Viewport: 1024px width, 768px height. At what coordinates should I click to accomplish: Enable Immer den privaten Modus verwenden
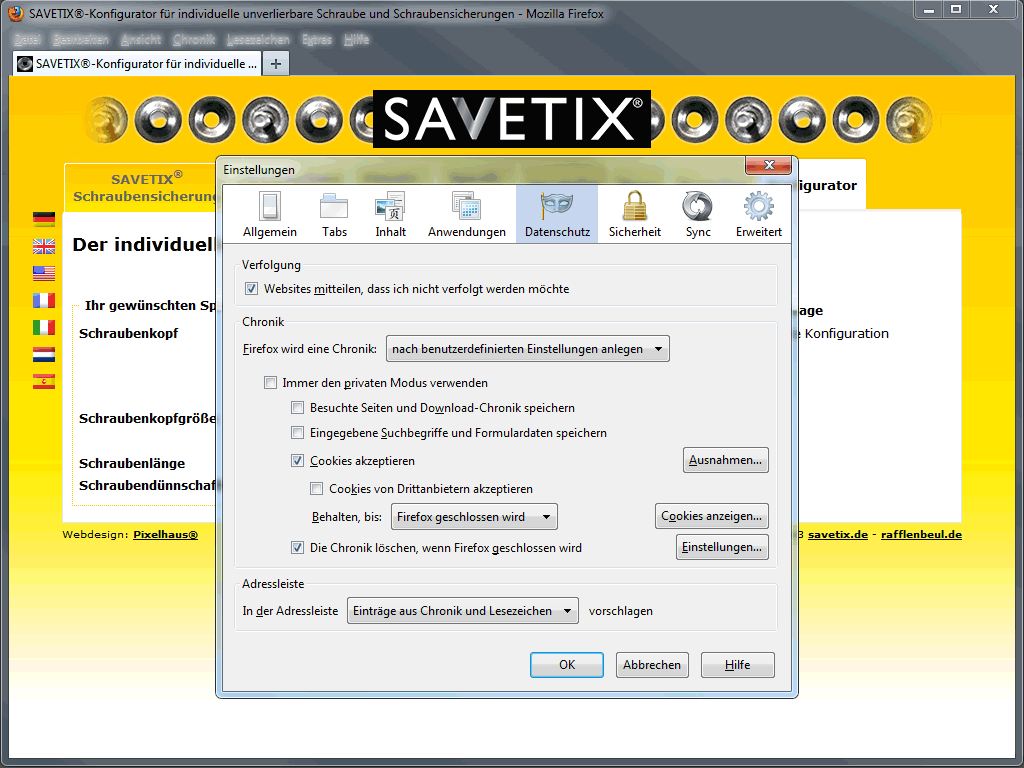click(x=270, y=383)
